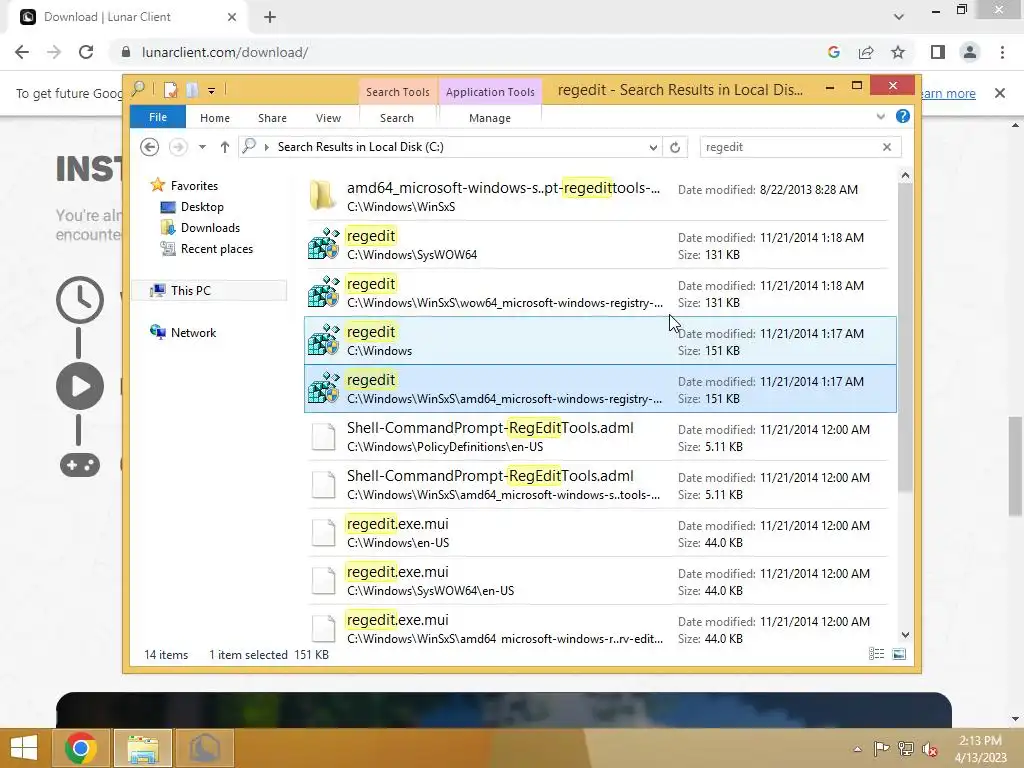Click the results list scroll down arrow
This screenshot has height=768, width=1024.
coord(905,634)
